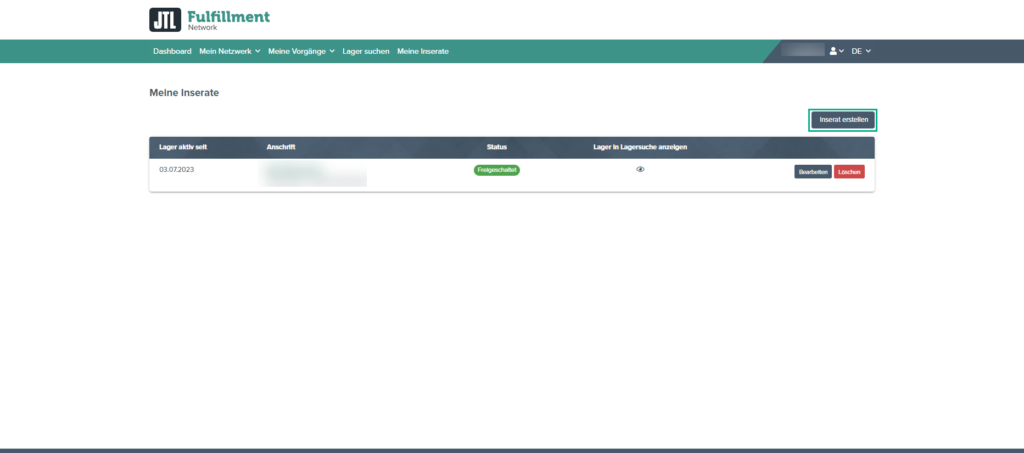Click the Meine Inserate page heading
The width and height of the screenshot is (1024, 453).
[184, 93]
